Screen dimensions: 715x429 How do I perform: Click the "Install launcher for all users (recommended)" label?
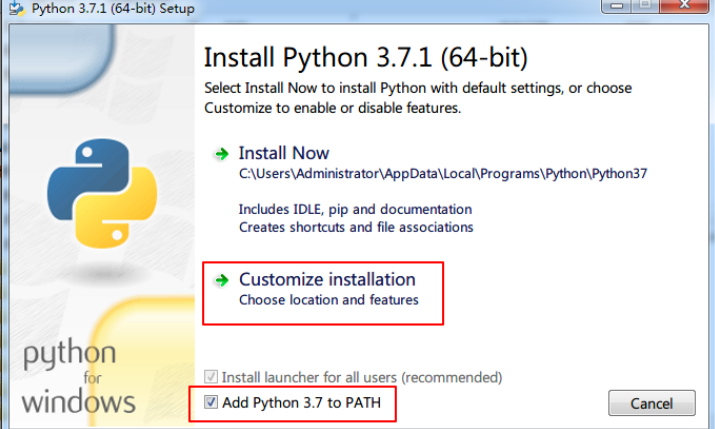pos(361,378)
